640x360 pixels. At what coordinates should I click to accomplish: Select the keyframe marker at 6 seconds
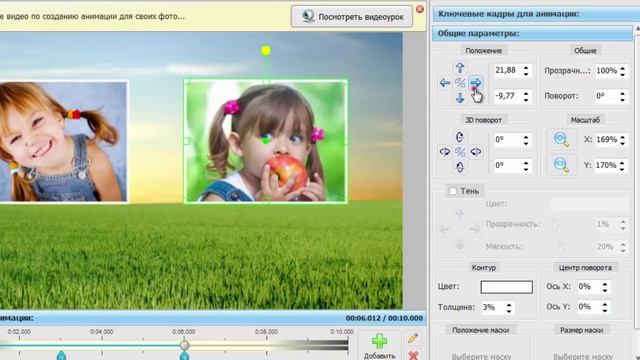(x=184, y=356)
